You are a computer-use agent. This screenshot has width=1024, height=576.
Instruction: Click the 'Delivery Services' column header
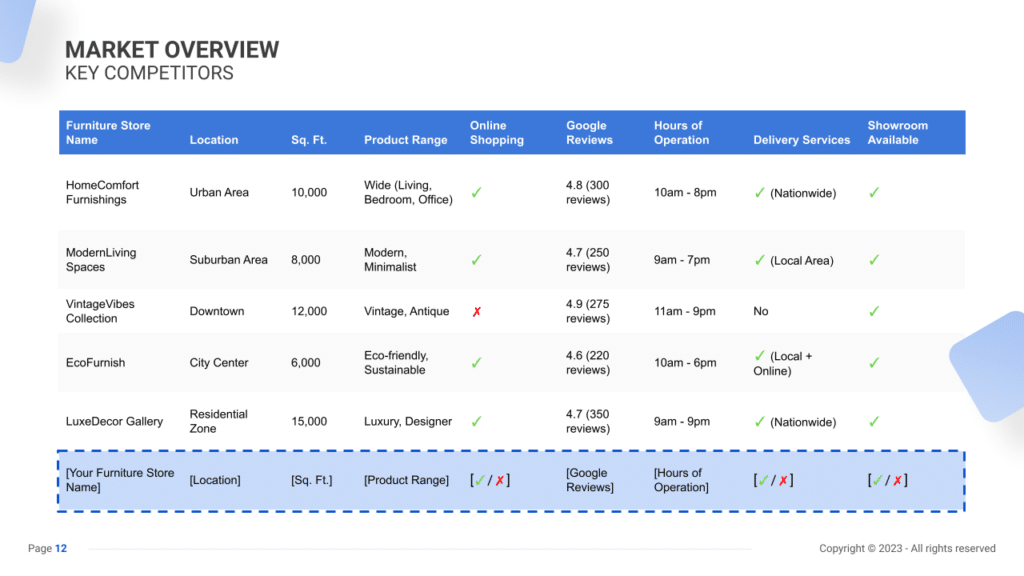[801, 140]
